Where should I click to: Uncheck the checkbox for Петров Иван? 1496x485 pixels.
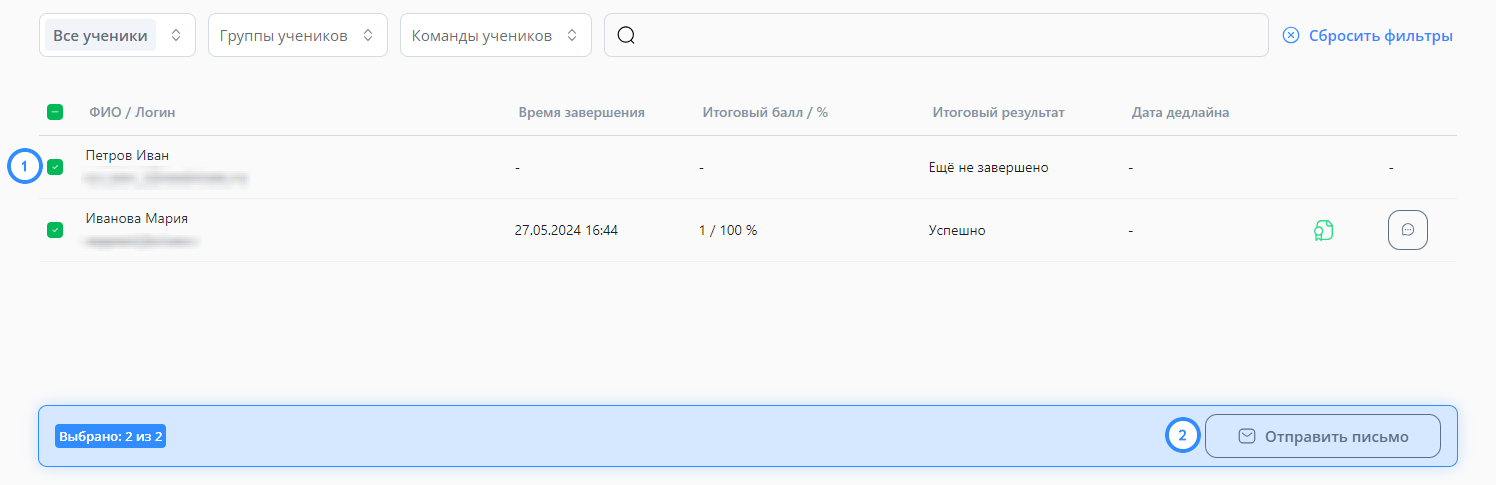[x=55, y=167]
